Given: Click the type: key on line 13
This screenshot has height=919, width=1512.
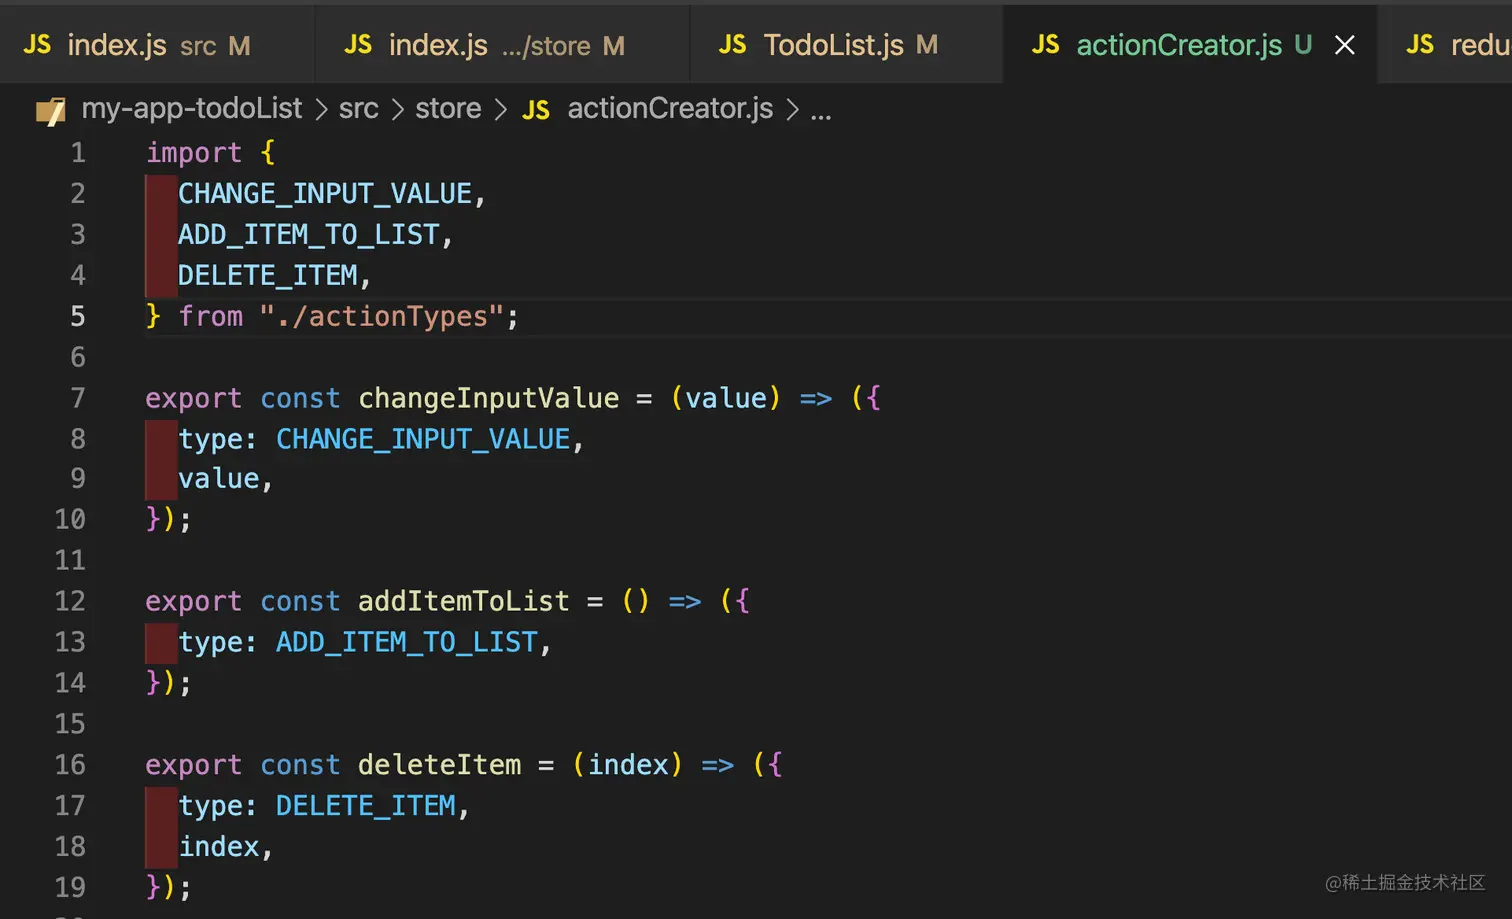Looking at the screenshot, I should 218,642.
